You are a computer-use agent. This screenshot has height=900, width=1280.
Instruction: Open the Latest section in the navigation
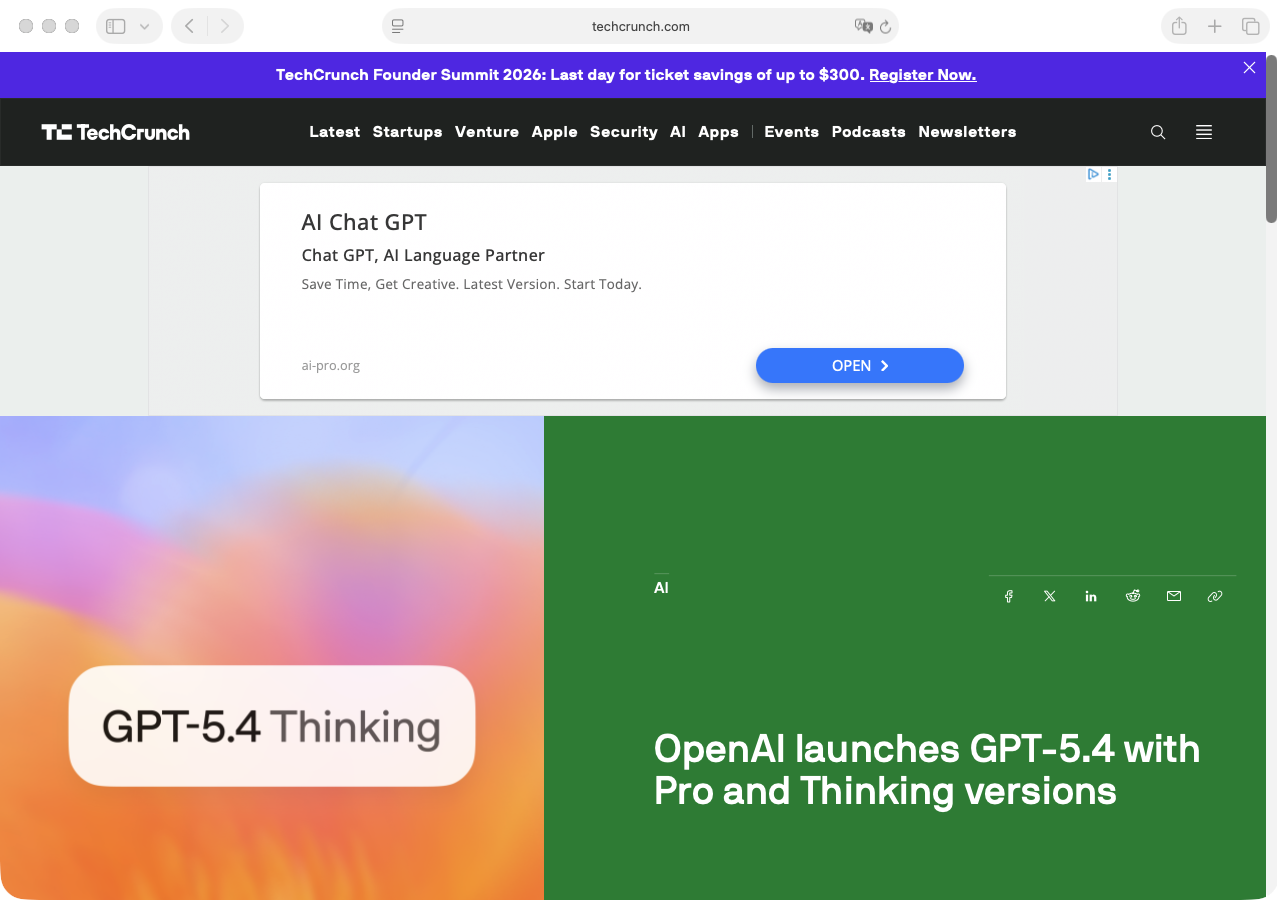(334, 131)
